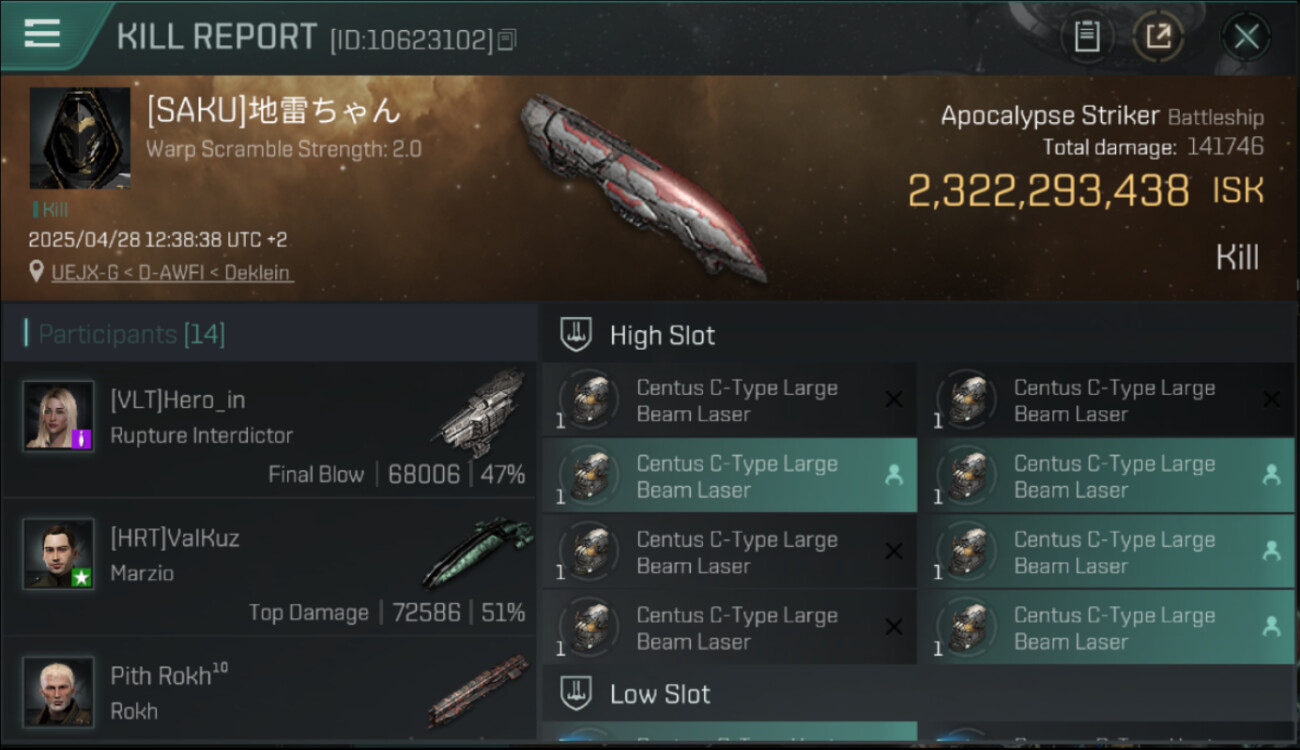Screen dimensions: 1300x750
Task: Click the Apocalypse Striker ship image
Action: [640, 187]
